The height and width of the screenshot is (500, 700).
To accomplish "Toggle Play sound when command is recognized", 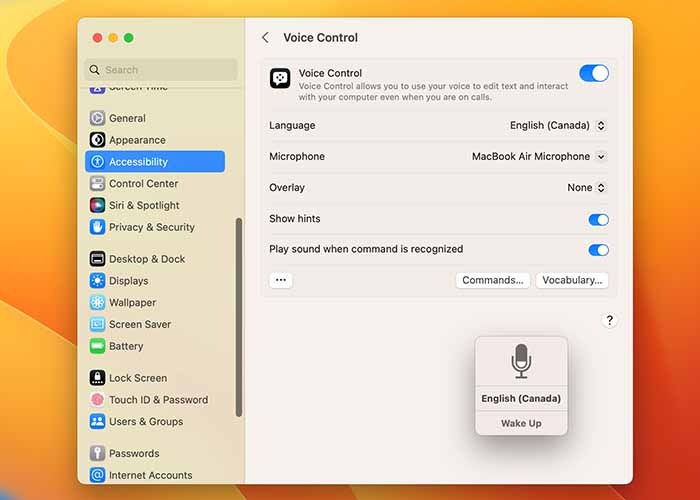I will tap(598, 250).
